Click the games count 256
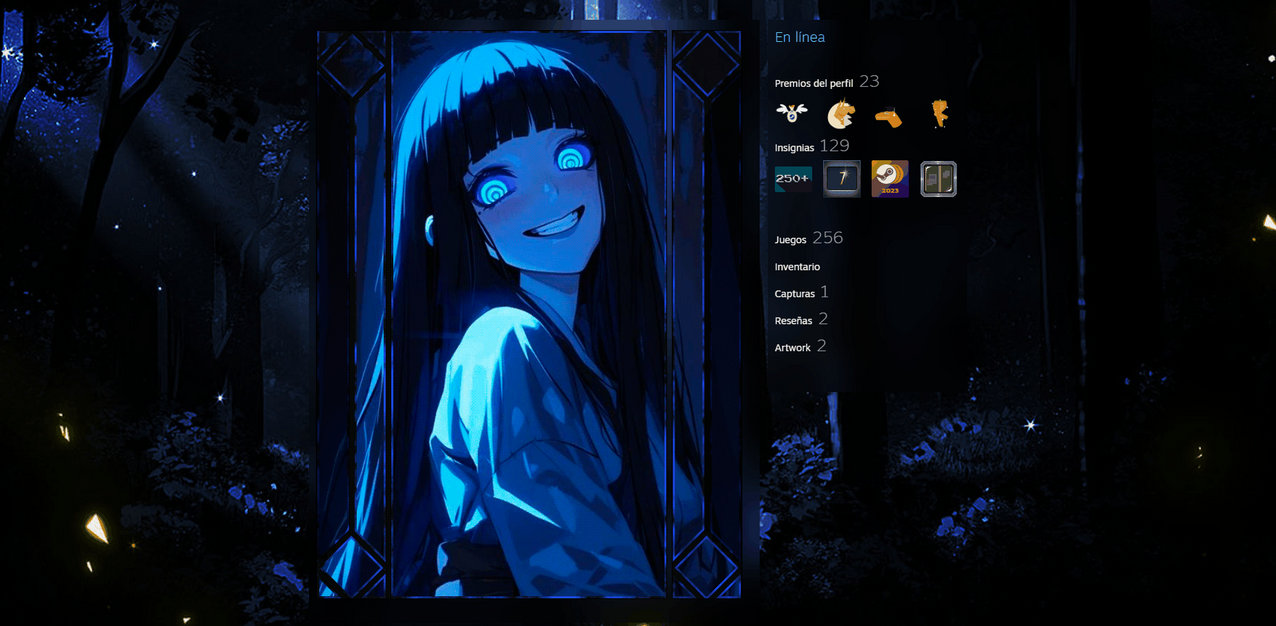The width and height of the screenshot is (1276, 626). tap(828, 238)
